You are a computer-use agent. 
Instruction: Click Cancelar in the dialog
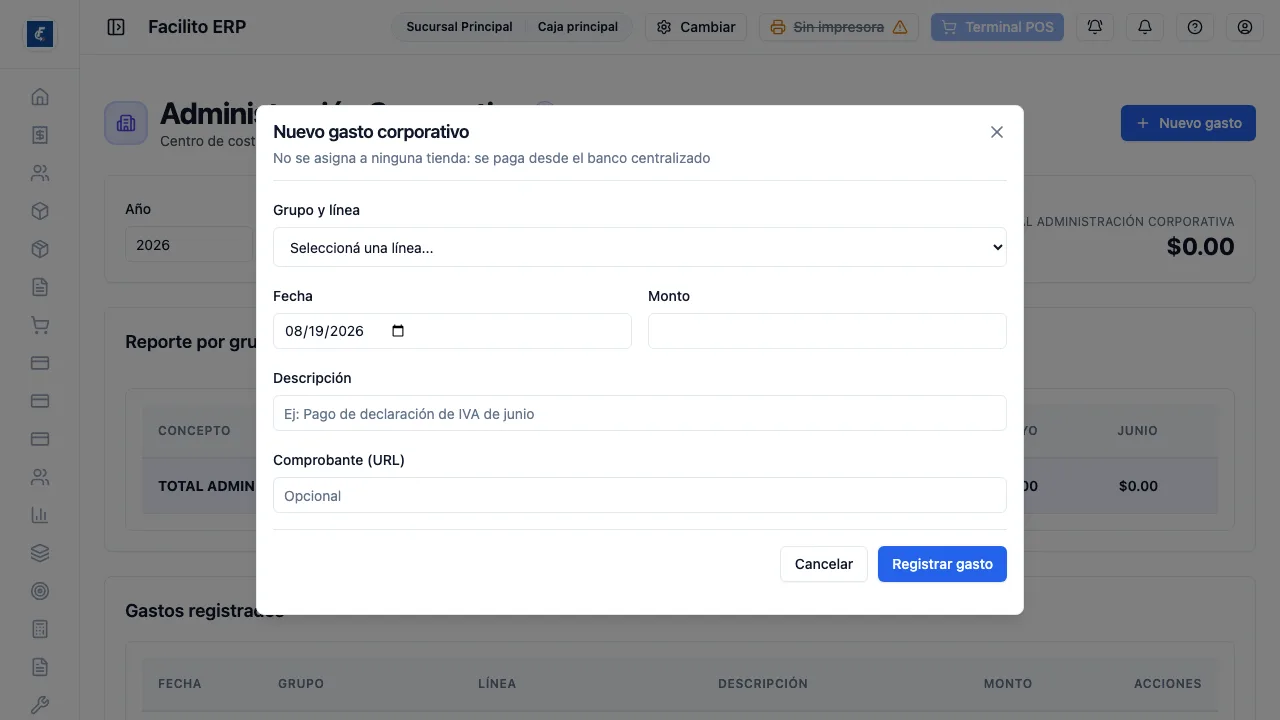[824, 564]
